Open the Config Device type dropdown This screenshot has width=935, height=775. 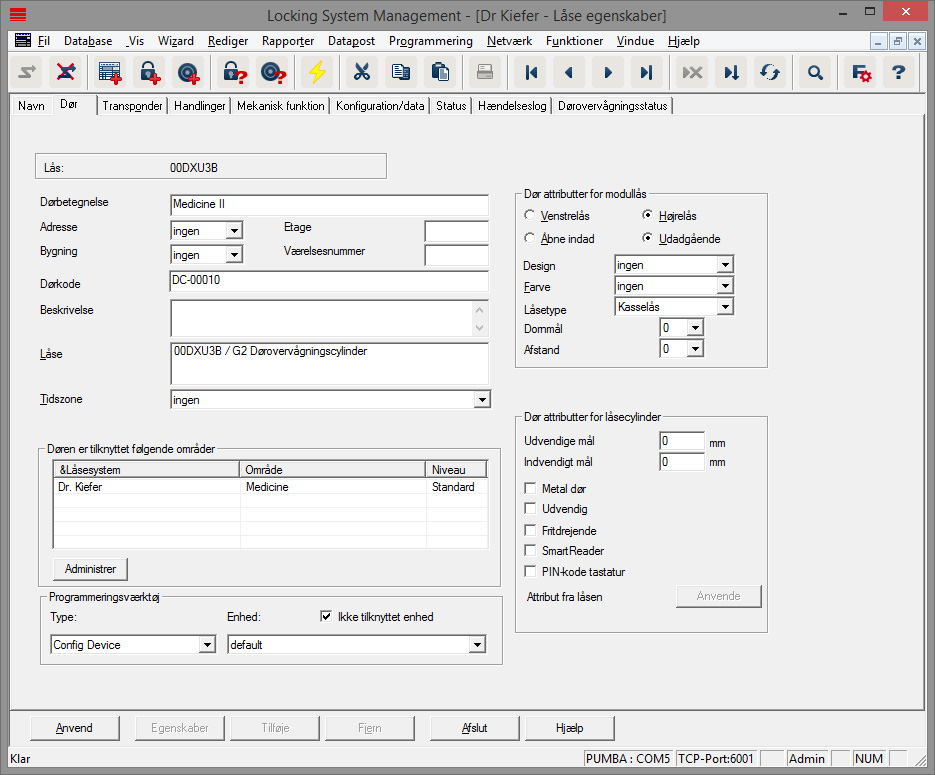(207, 645)
